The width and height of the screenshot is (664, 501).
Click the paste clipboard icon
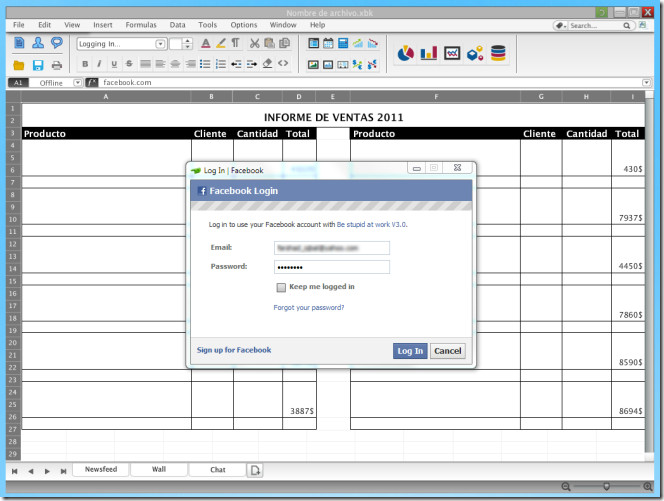pyautogui.click(x=269, y=43)
